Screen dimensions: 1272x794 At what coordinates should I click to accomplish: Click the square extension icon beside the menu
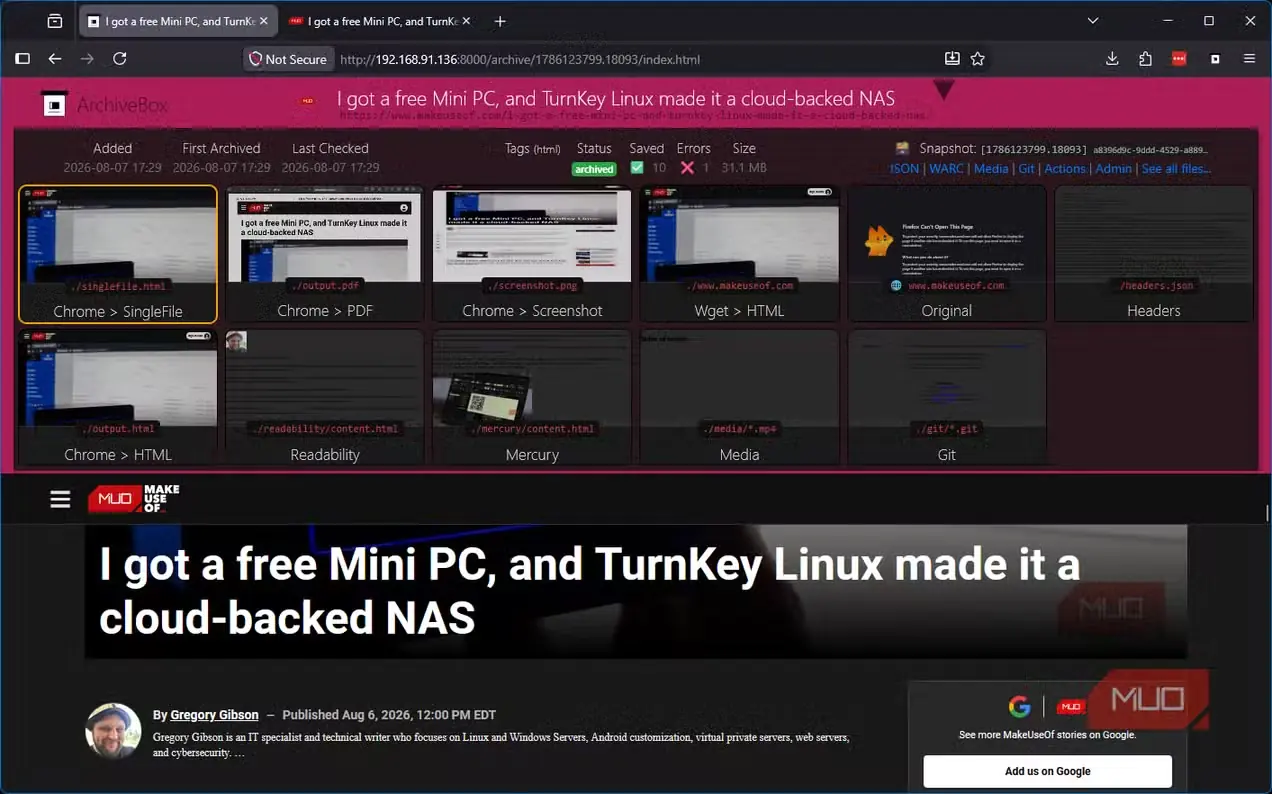click(x=1215, y=59)
